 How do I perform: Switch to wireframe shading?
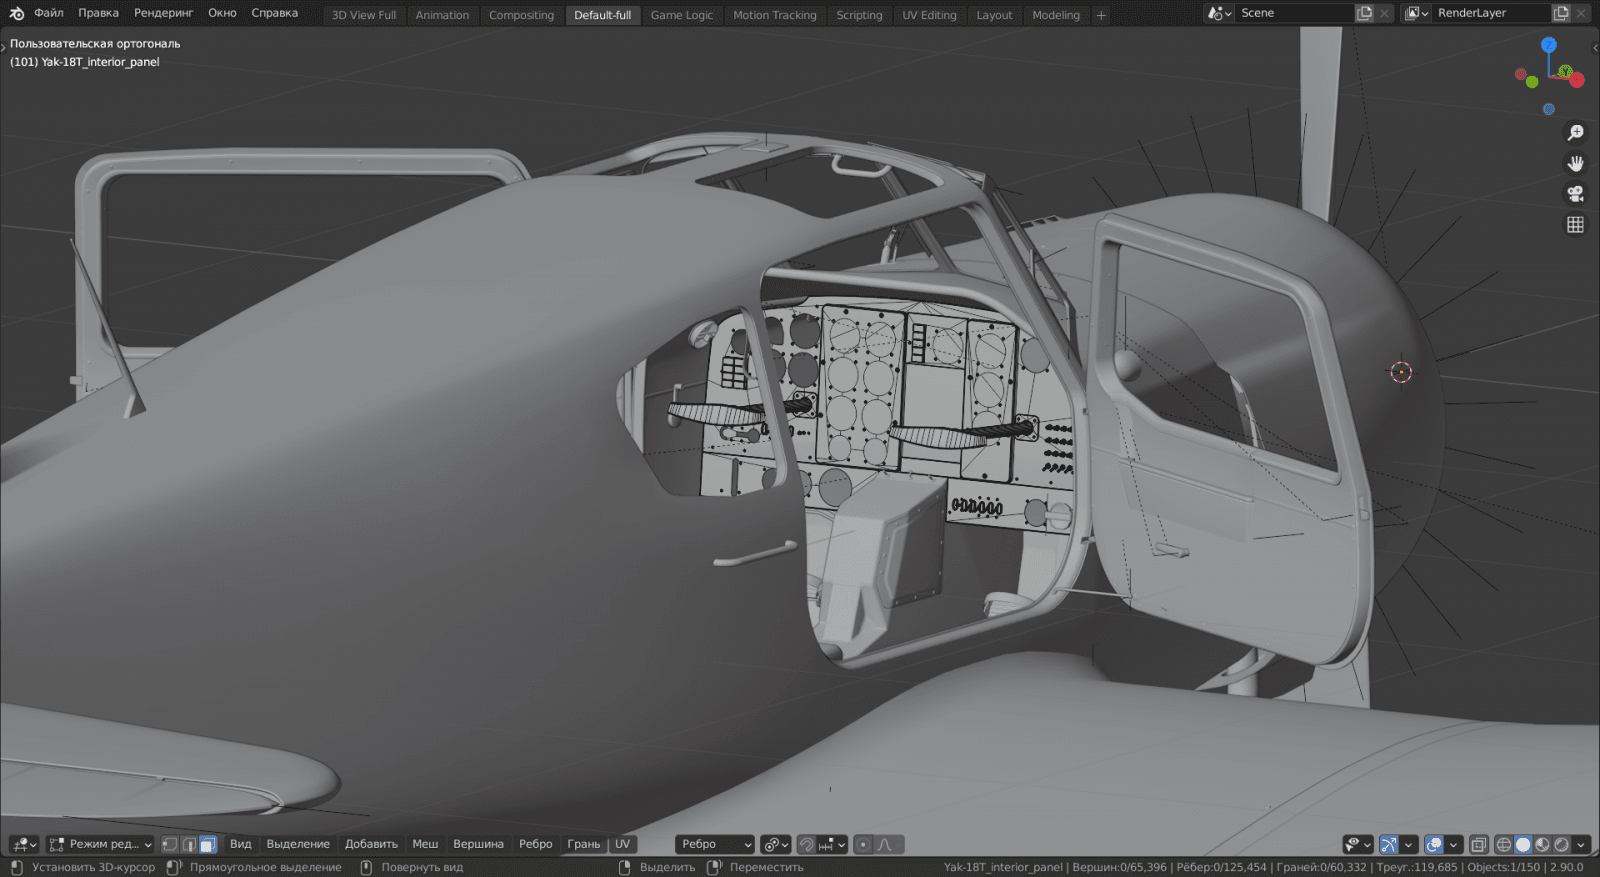pyautogui.click(x=1503, y=845)
